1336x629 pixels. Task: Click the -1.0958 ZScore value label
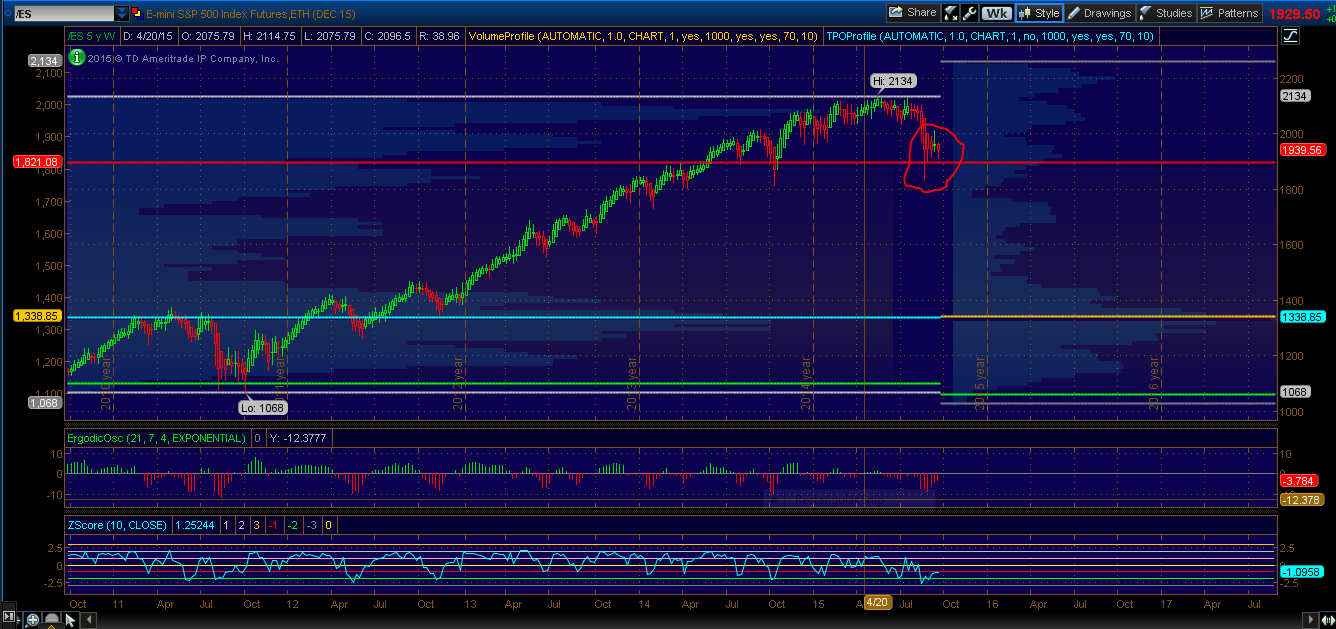[1300, 571]
